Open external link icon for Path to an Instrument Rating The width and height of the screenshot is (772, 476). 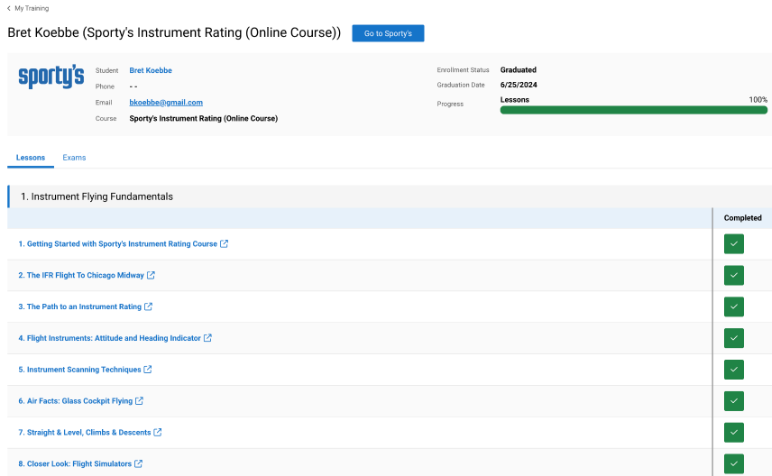pyautogui.click(x=148, y=307)
